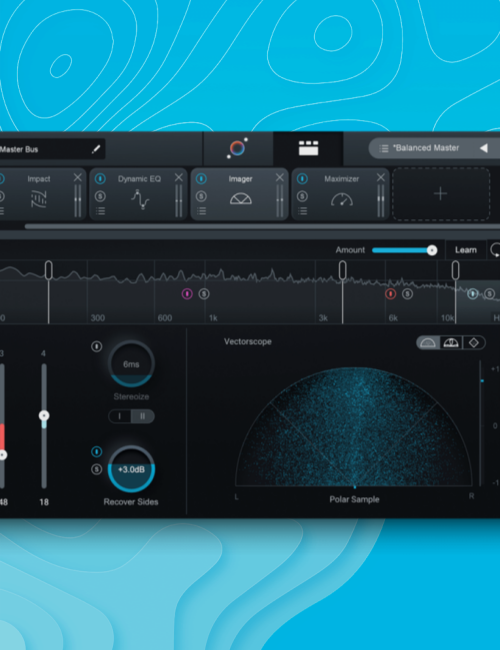Select the Polar Level vectorscope icon

click(x=451, y=342)
